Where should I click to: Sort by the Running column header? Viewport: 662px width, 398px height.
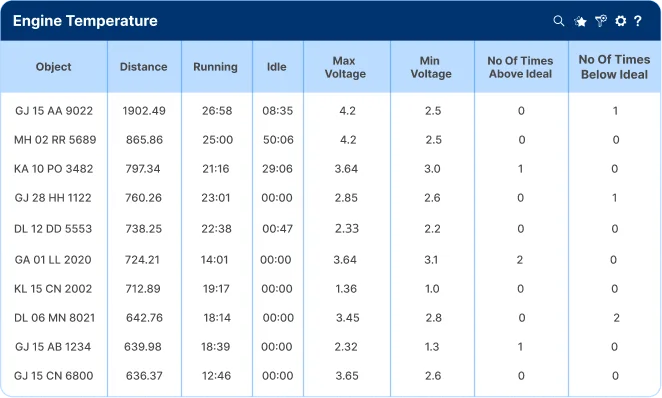[215, 67]
